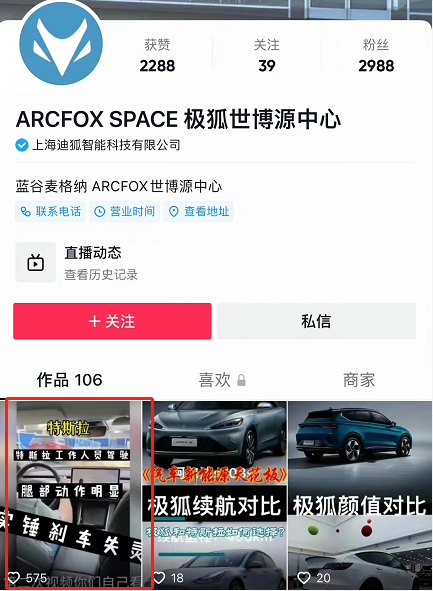Viewport: 433px width, 591px height.
Task: Open the 商家 tab
Action: [359, 380]
